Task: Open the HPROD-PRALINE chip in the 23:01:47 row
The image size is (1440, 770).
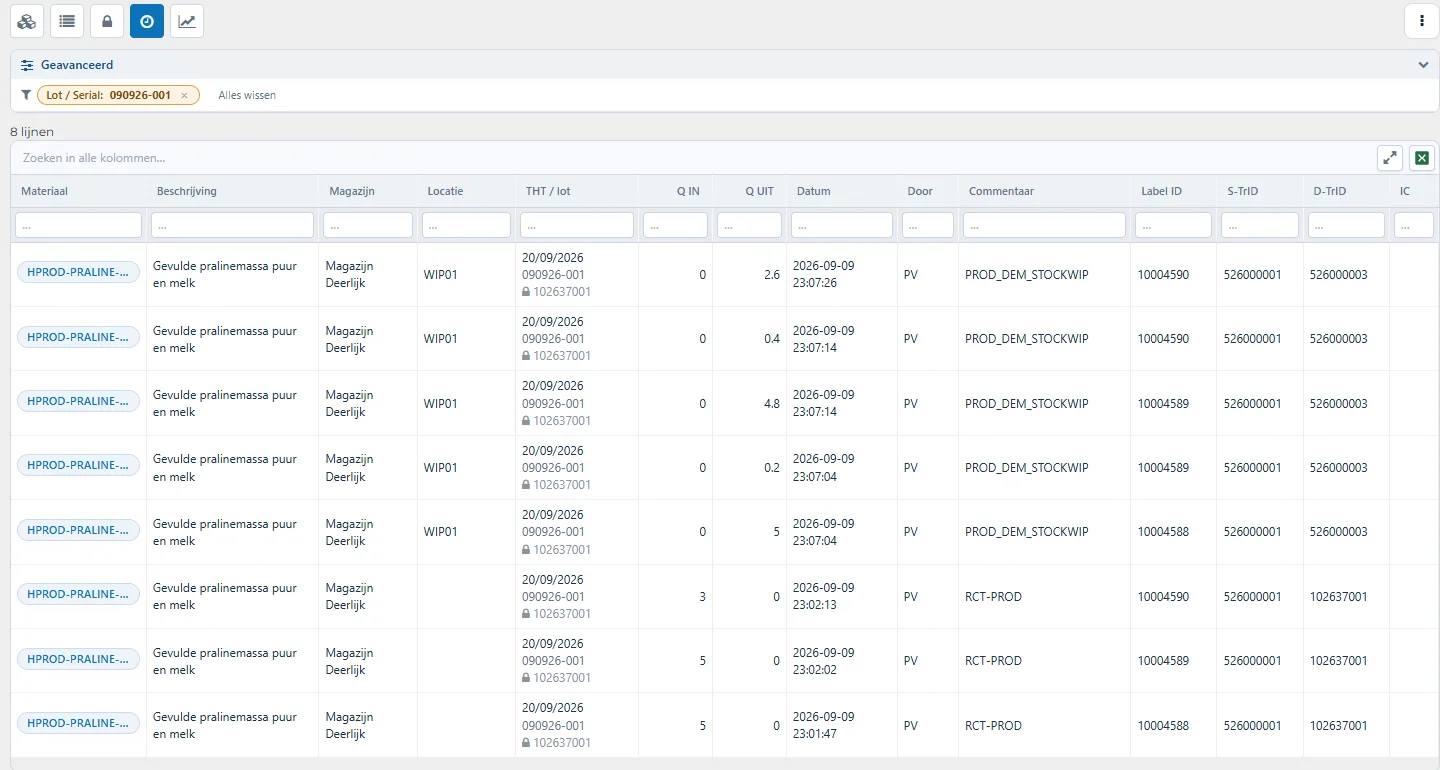Action: coord(79,725)
